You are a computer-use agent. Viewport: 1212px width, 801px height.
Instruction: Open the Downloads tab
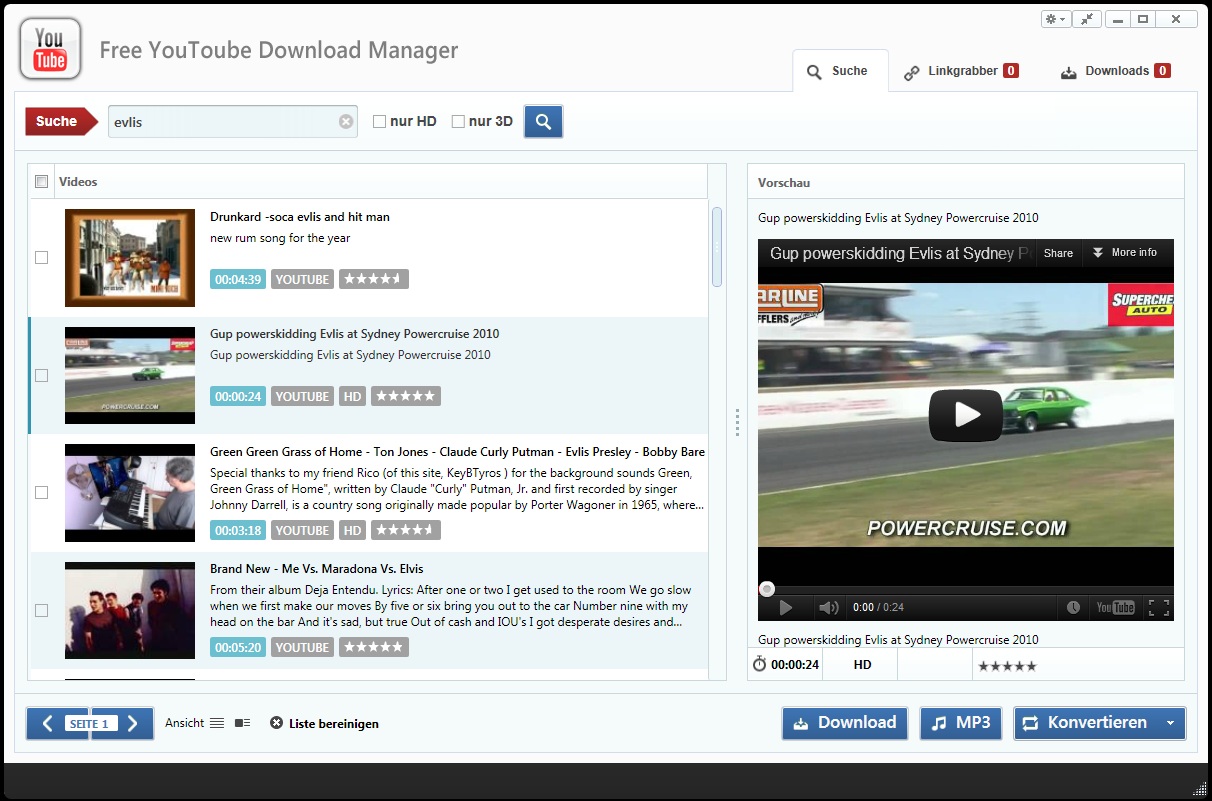coord(1115,71)
